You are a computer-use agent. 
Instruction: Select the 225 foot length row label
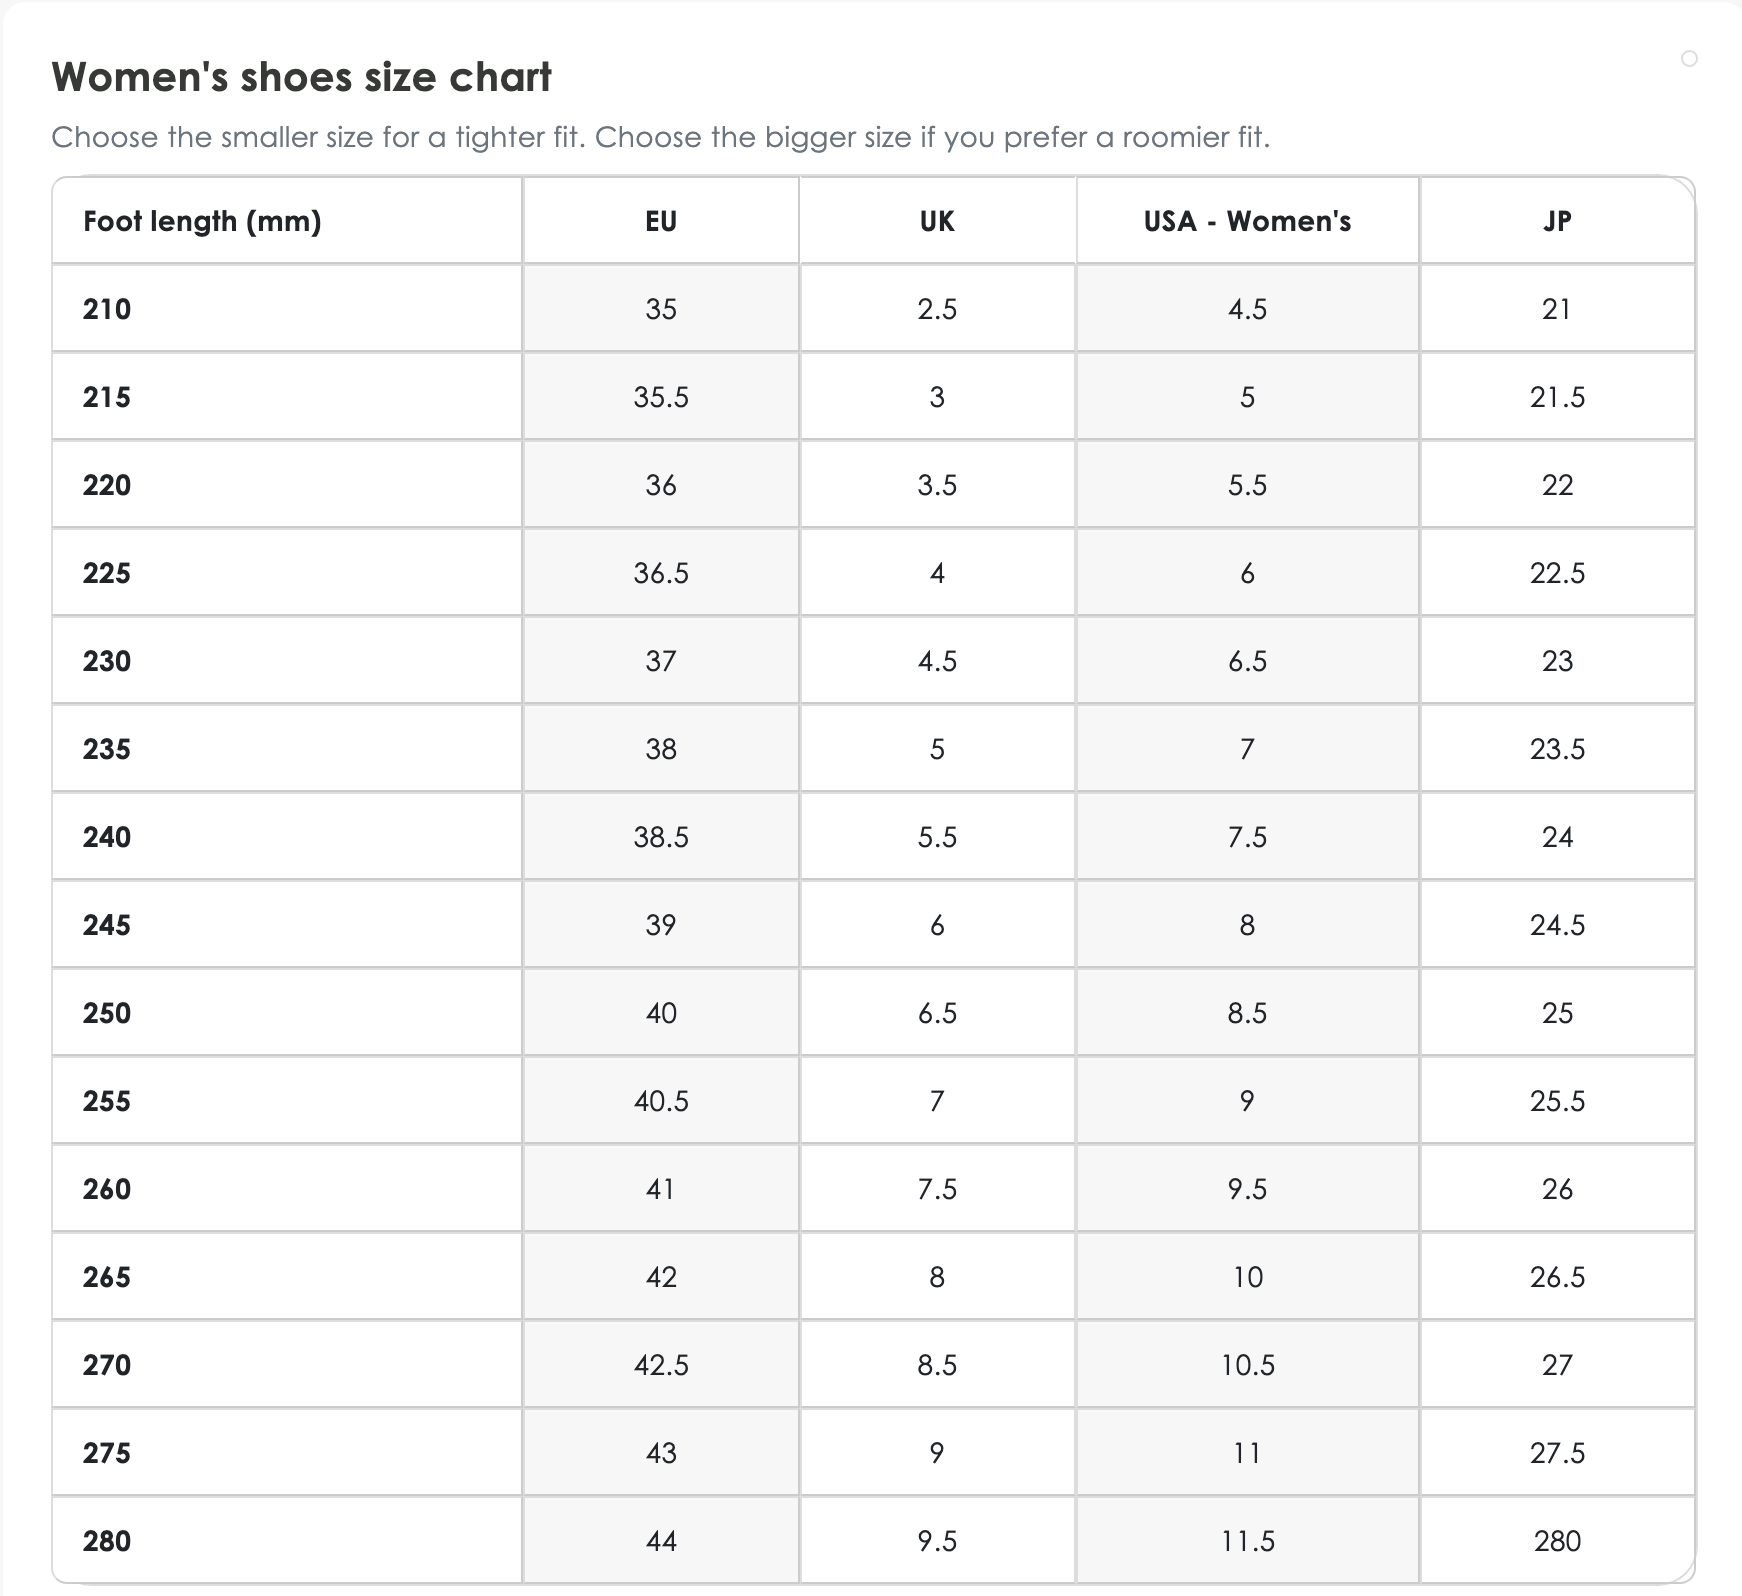click(107, 573)
